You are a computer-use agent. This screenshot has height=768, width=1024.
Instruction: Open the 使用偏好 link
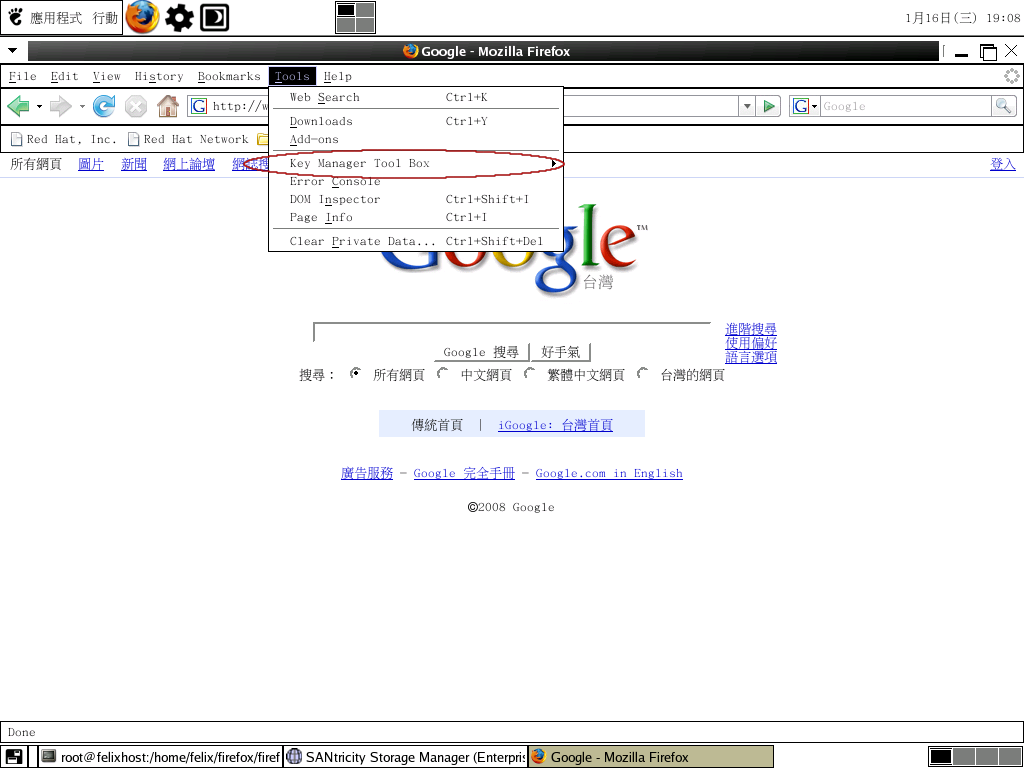tap(750, 343)
